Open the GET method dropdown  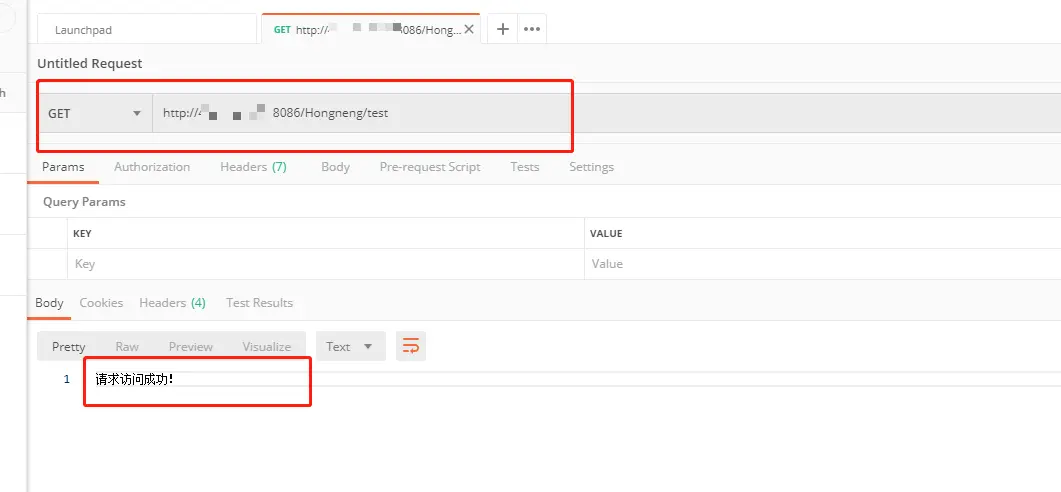95,113
